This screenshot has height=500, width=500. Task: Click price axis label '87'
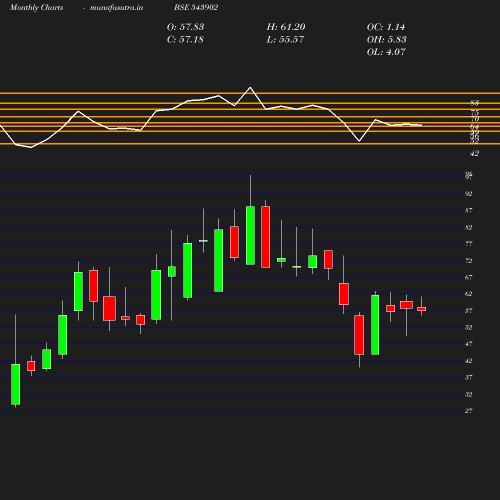[x=469, y=210]
